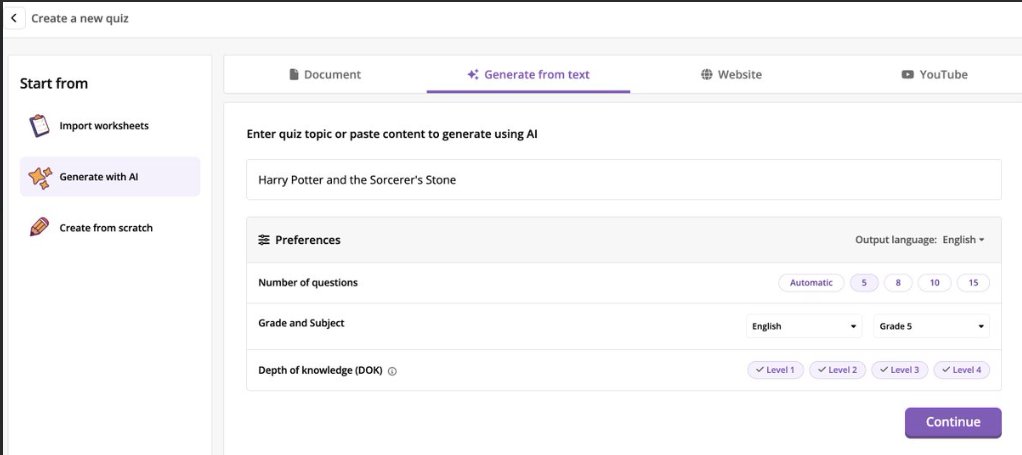This screenshot has width=1022, height=455.
Task: Click the Create from scratch pencil icon
Action: pyautogui.click(x=39, y=227)
